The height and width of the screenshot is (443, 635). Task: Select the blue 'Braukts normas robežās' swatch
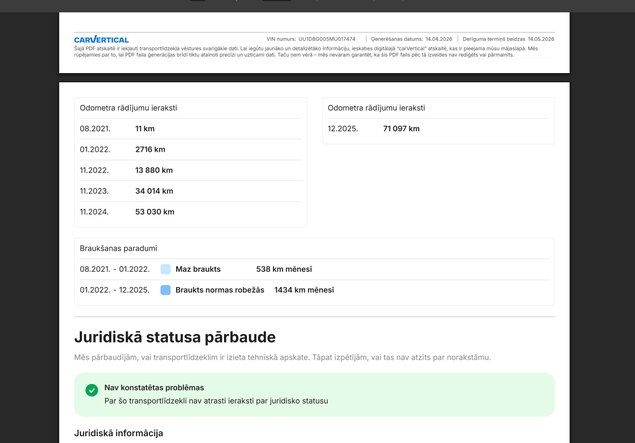point(165,290)
